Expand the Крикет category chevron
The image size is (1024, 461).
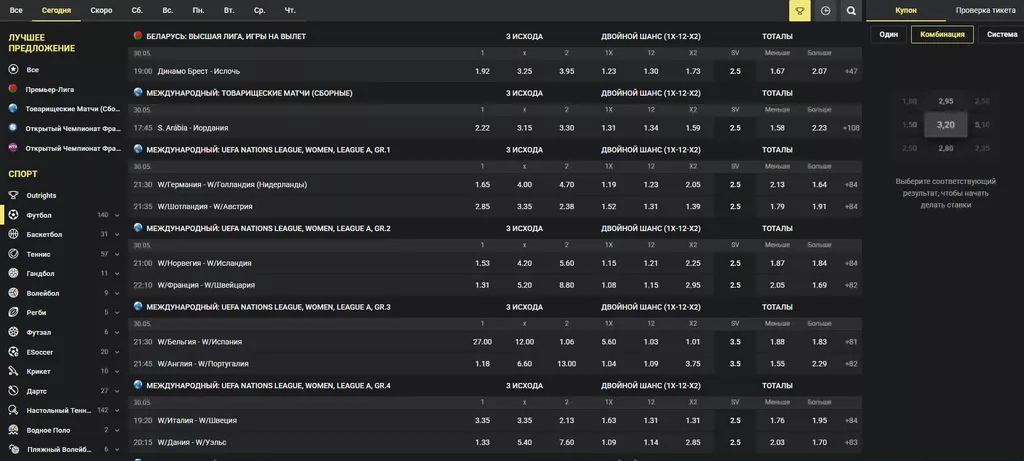click(117, 372)
